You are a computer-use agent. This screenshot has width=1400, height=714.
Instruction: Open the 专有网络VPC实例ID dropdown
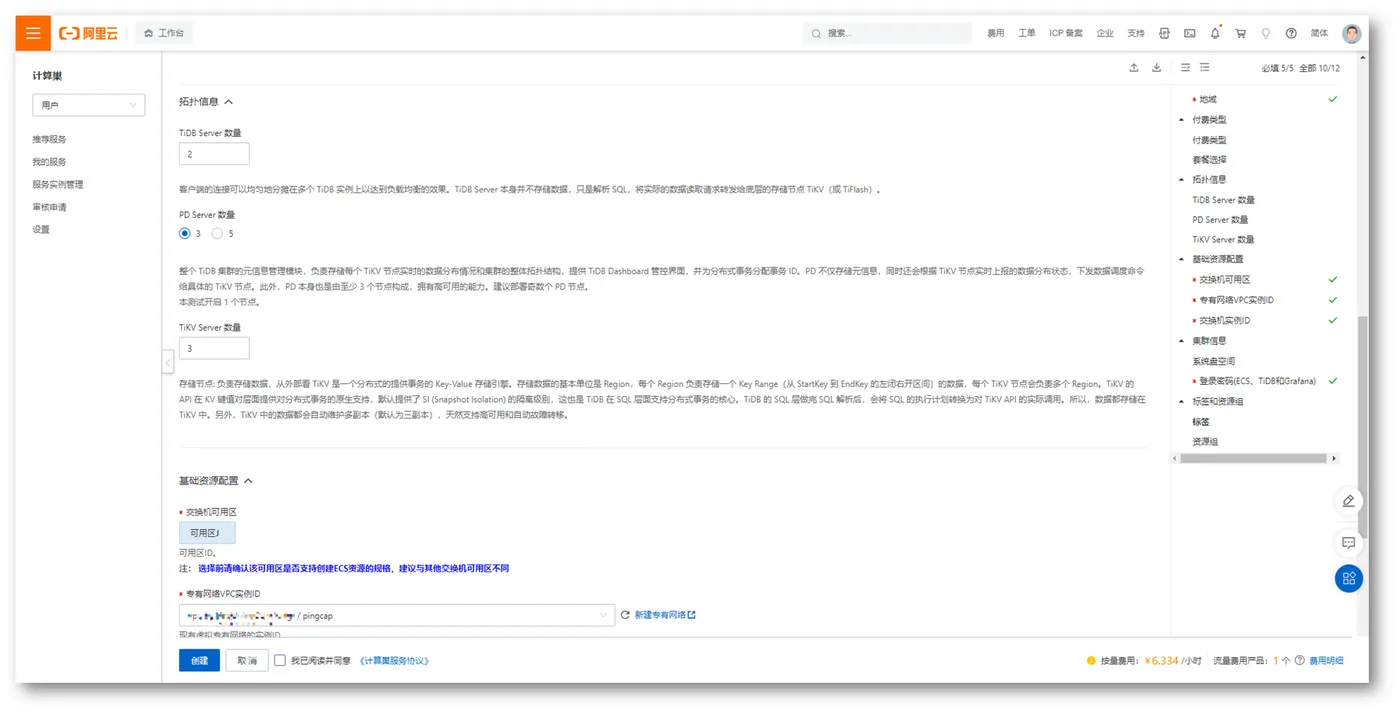coord(397,615)
